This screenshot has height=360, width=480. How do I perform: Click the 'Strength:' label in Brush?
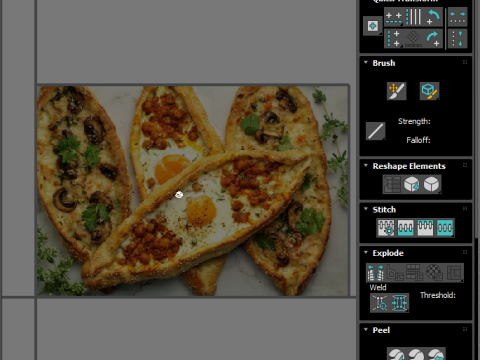coord(414,121)
